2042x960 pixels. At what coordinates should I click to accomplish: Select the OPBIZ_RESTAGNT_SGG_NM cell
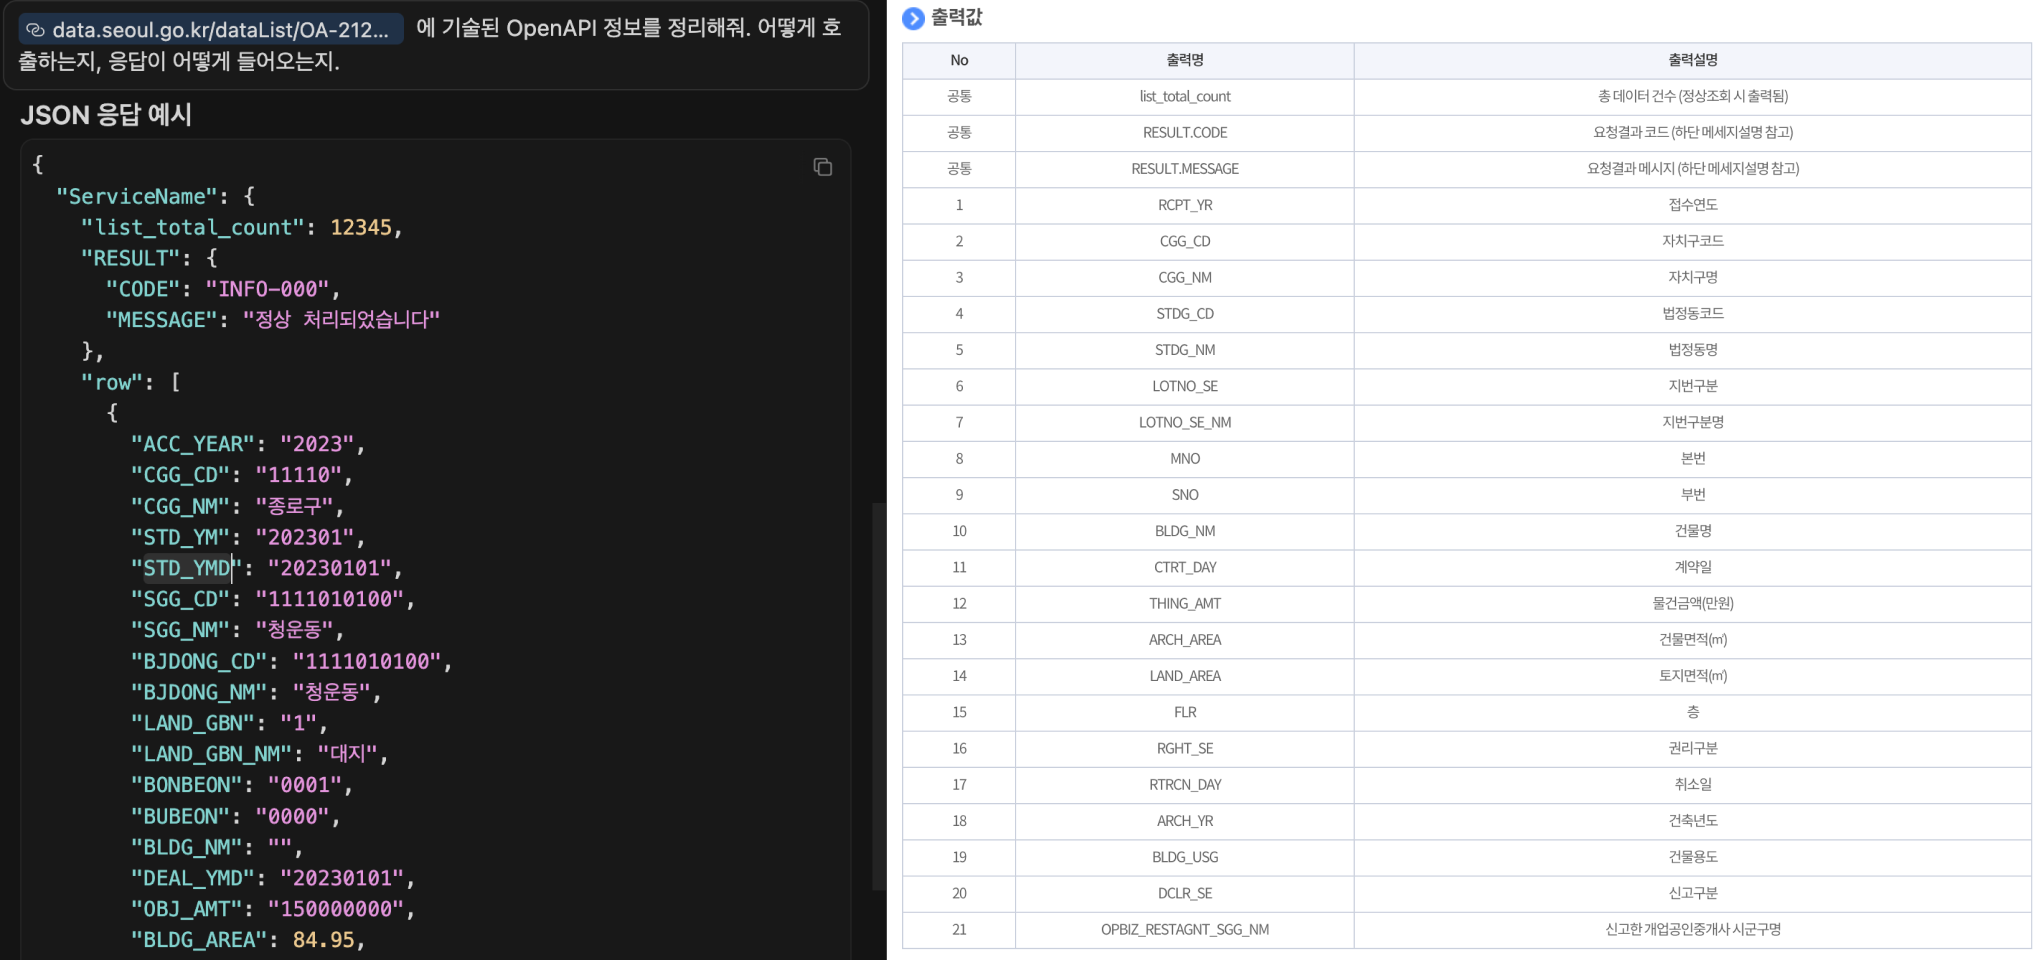pos(1184,930)
